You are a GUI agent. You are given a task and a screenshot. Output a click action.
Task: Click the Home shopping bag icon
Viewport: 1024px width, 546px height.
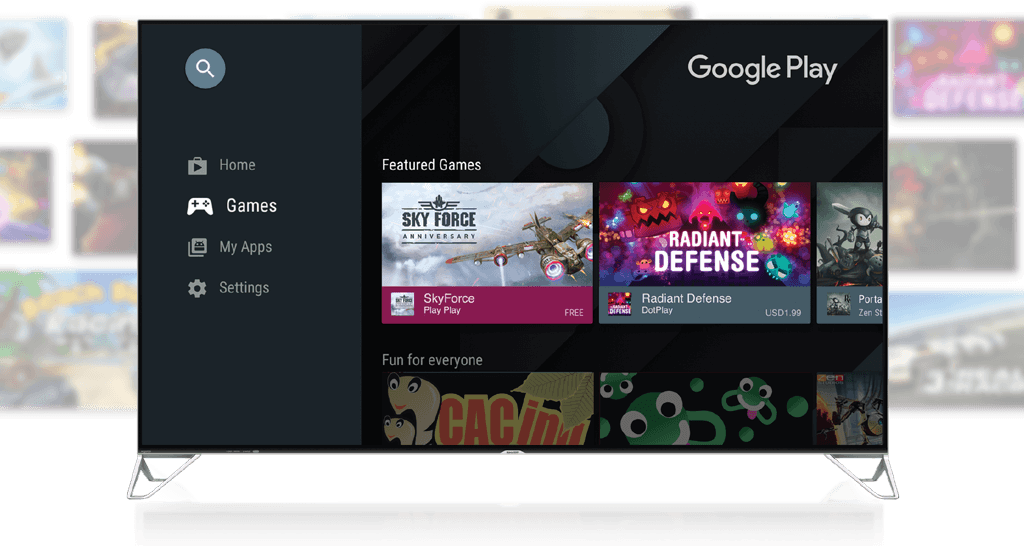point(197,166)
